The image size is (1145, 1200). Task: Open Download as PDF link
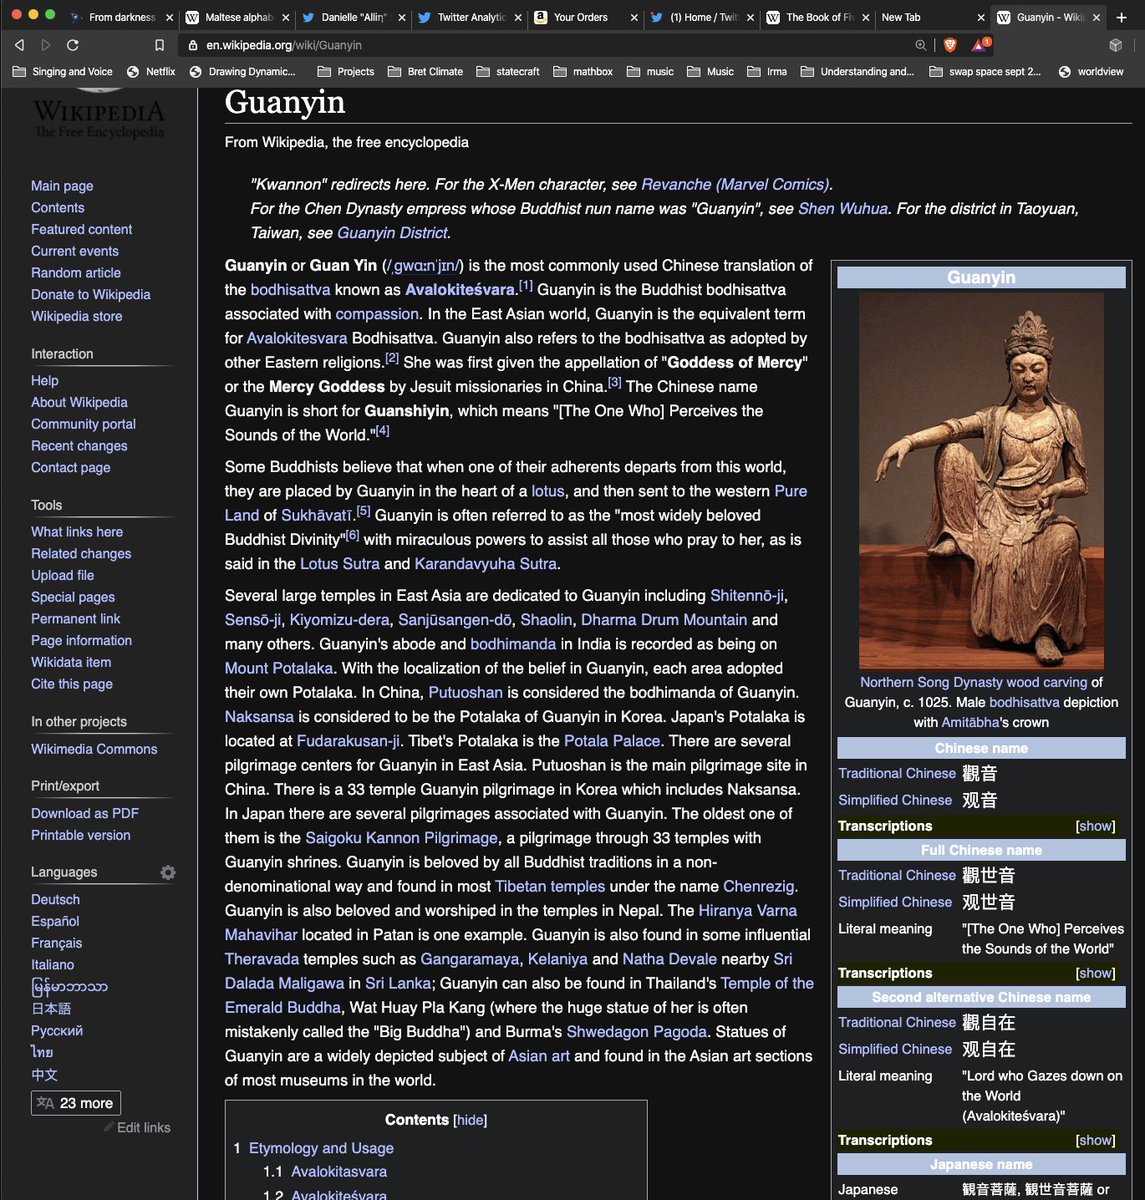pos(85,814)
